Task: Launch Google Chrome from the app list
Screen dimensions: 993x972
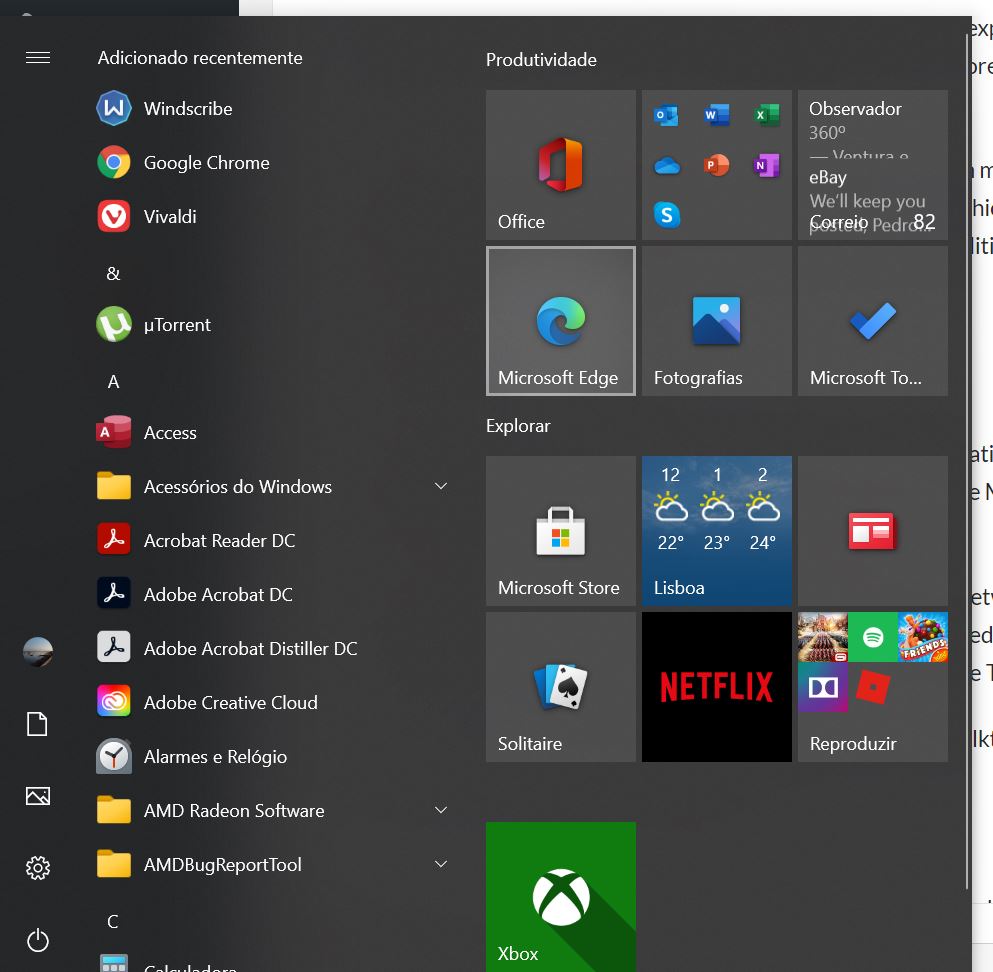Action: pyautogui.click(x=114, y=162)
